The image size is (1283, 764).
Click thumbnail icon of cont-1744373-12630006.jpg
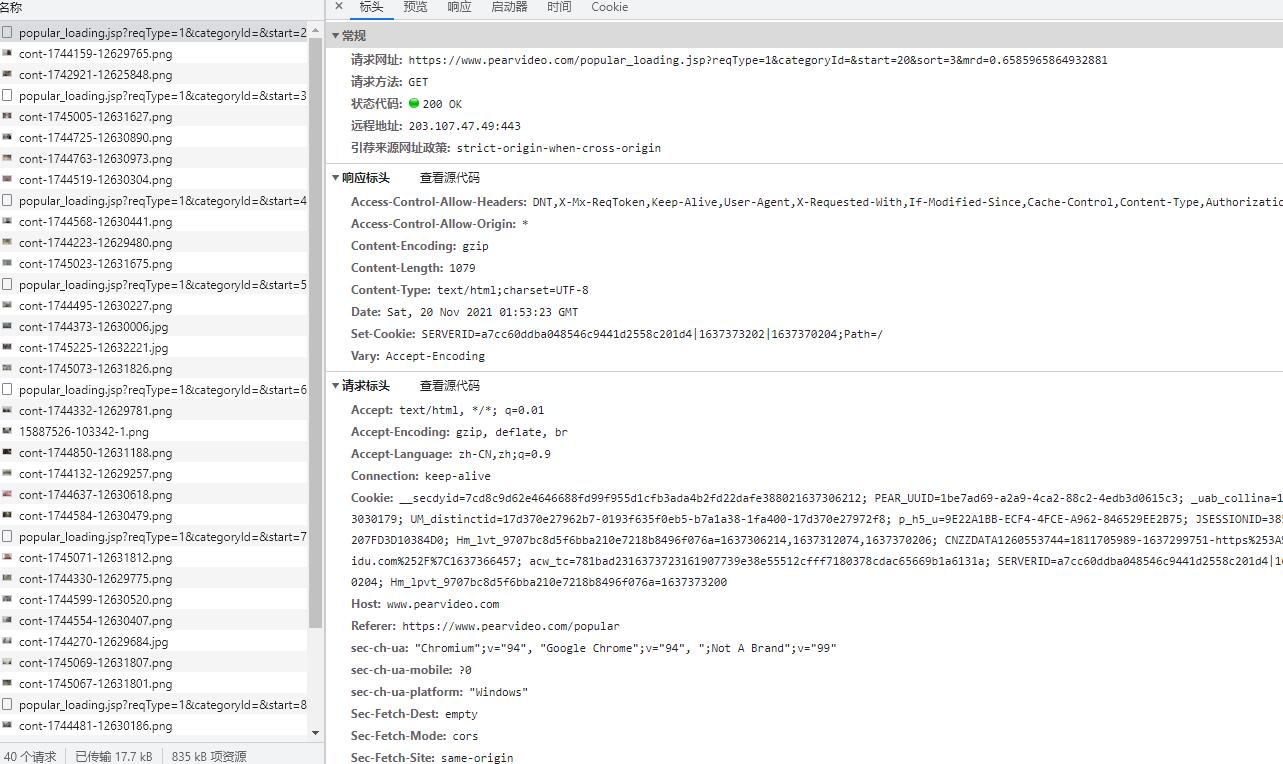[x=8, y=327]
